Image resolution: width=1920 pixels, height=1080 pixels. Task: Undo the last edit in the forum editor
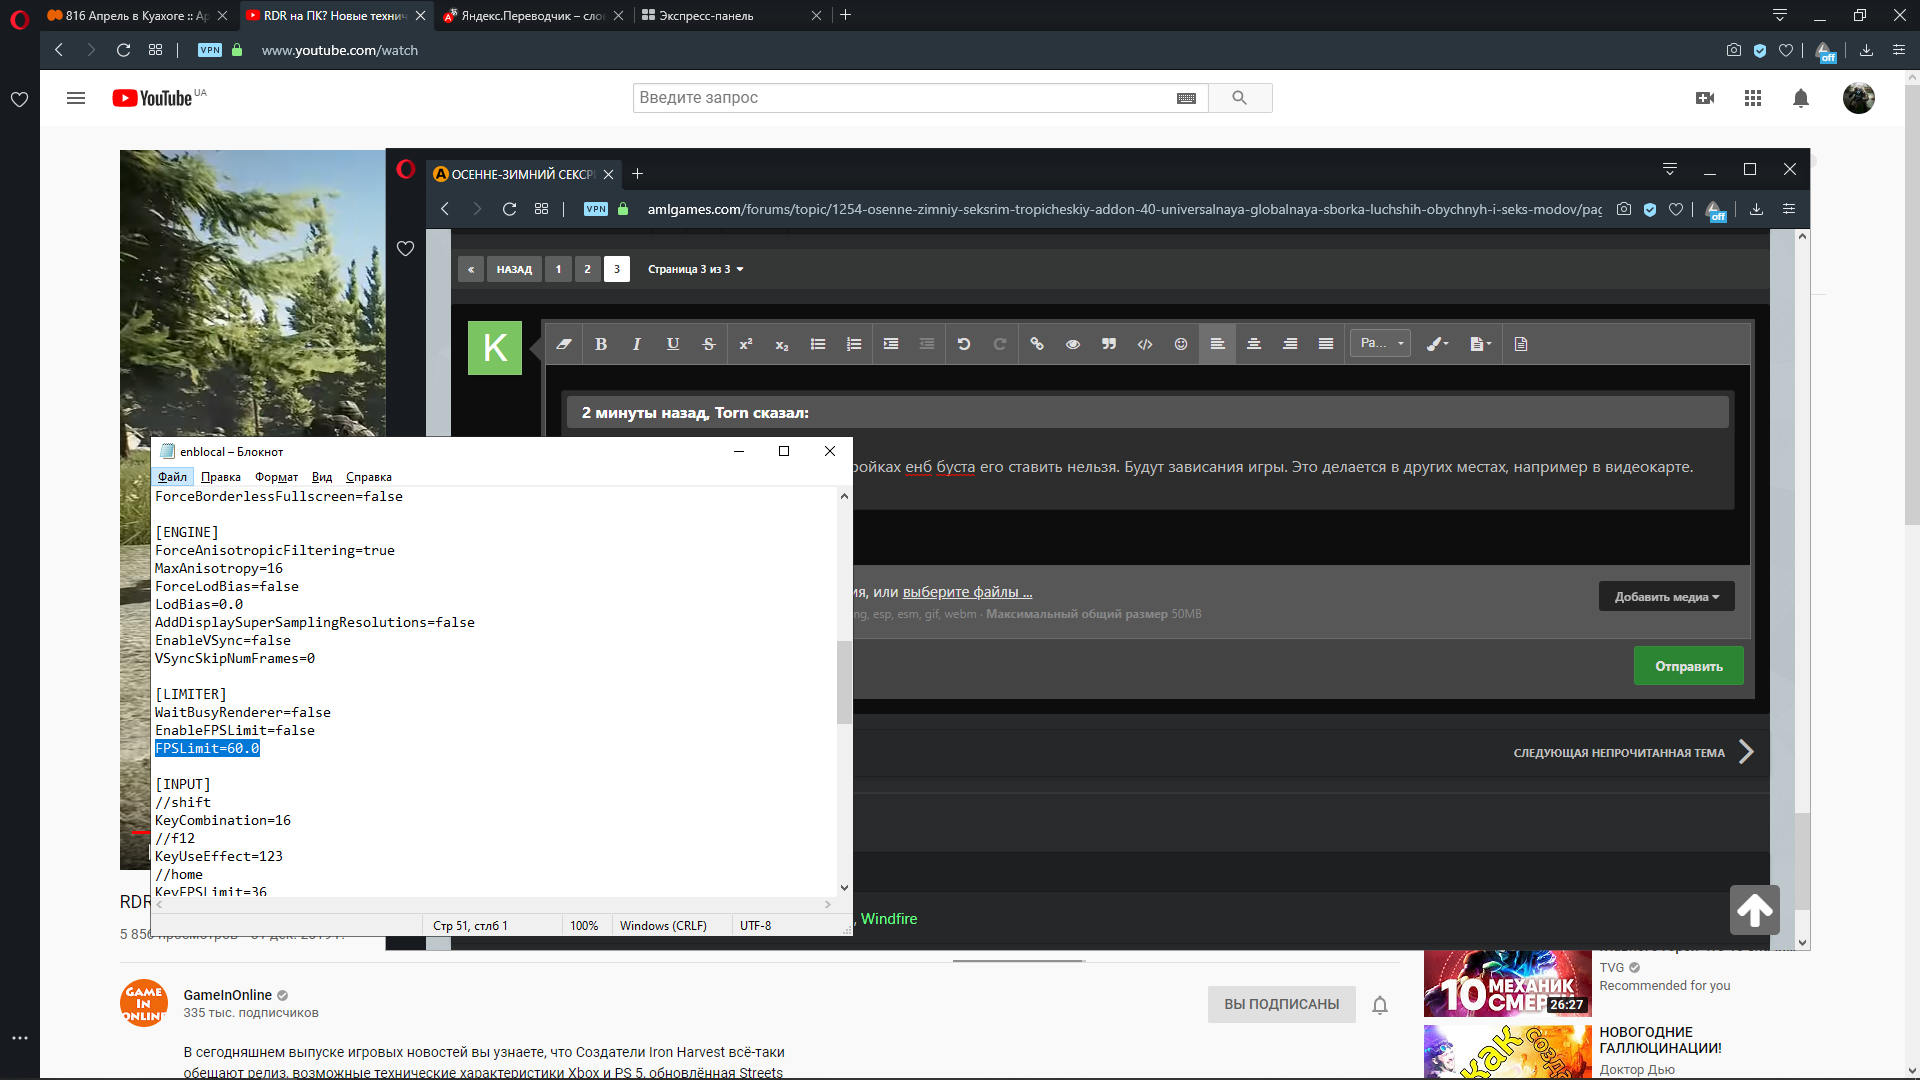964,344
